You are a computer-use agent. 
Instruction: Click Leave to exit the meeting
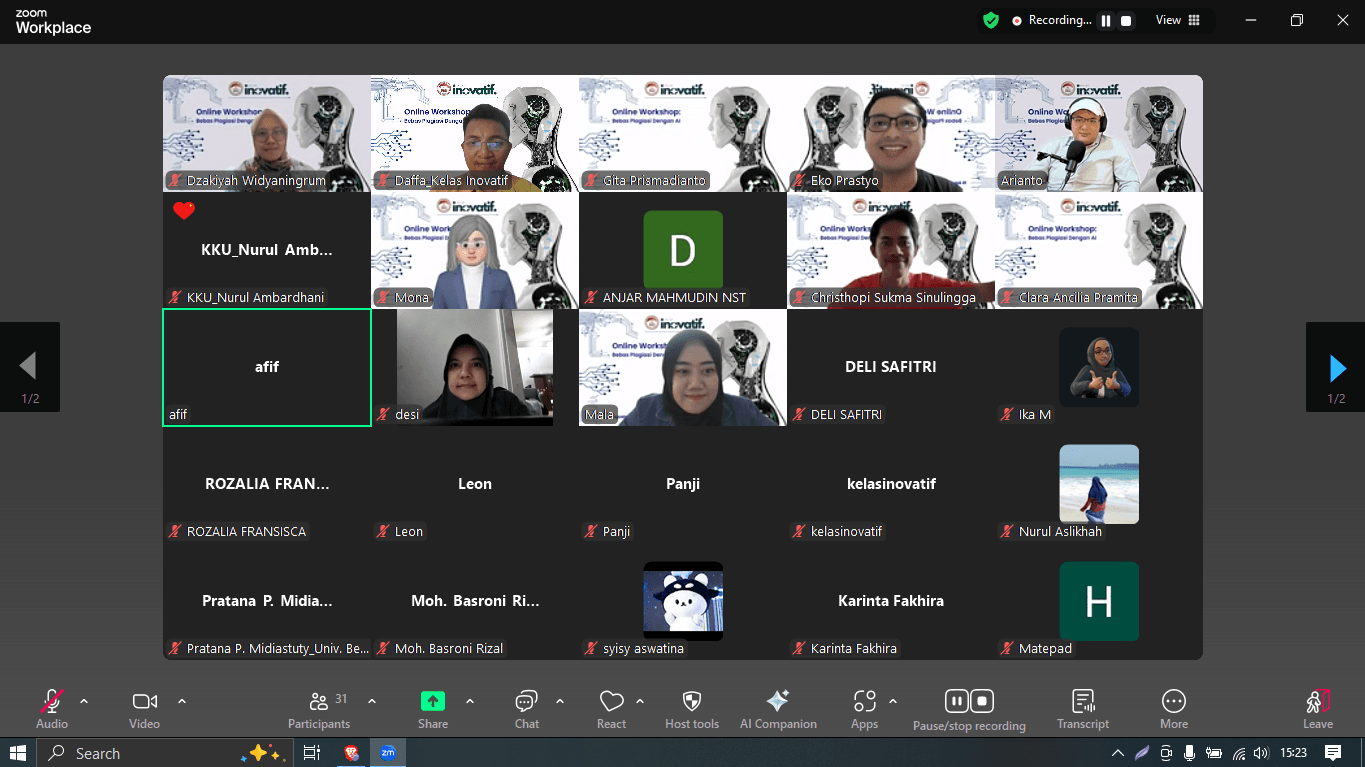point(1317,700)
